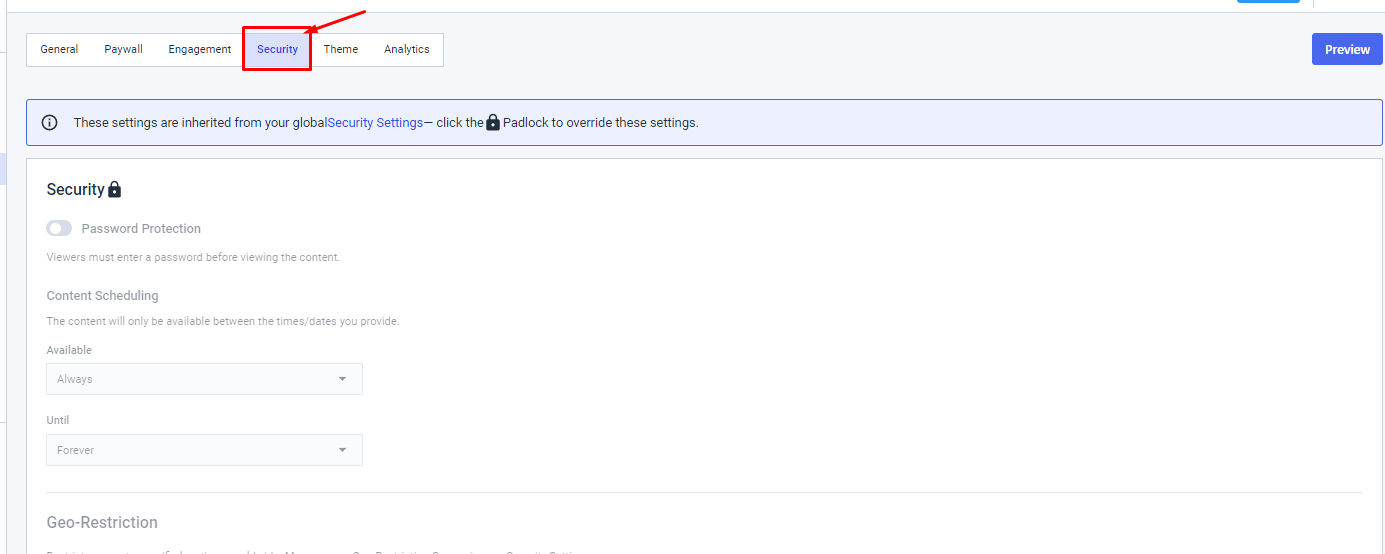
Task: Toggle the Password Protection switch
Action: coord(59,228)
